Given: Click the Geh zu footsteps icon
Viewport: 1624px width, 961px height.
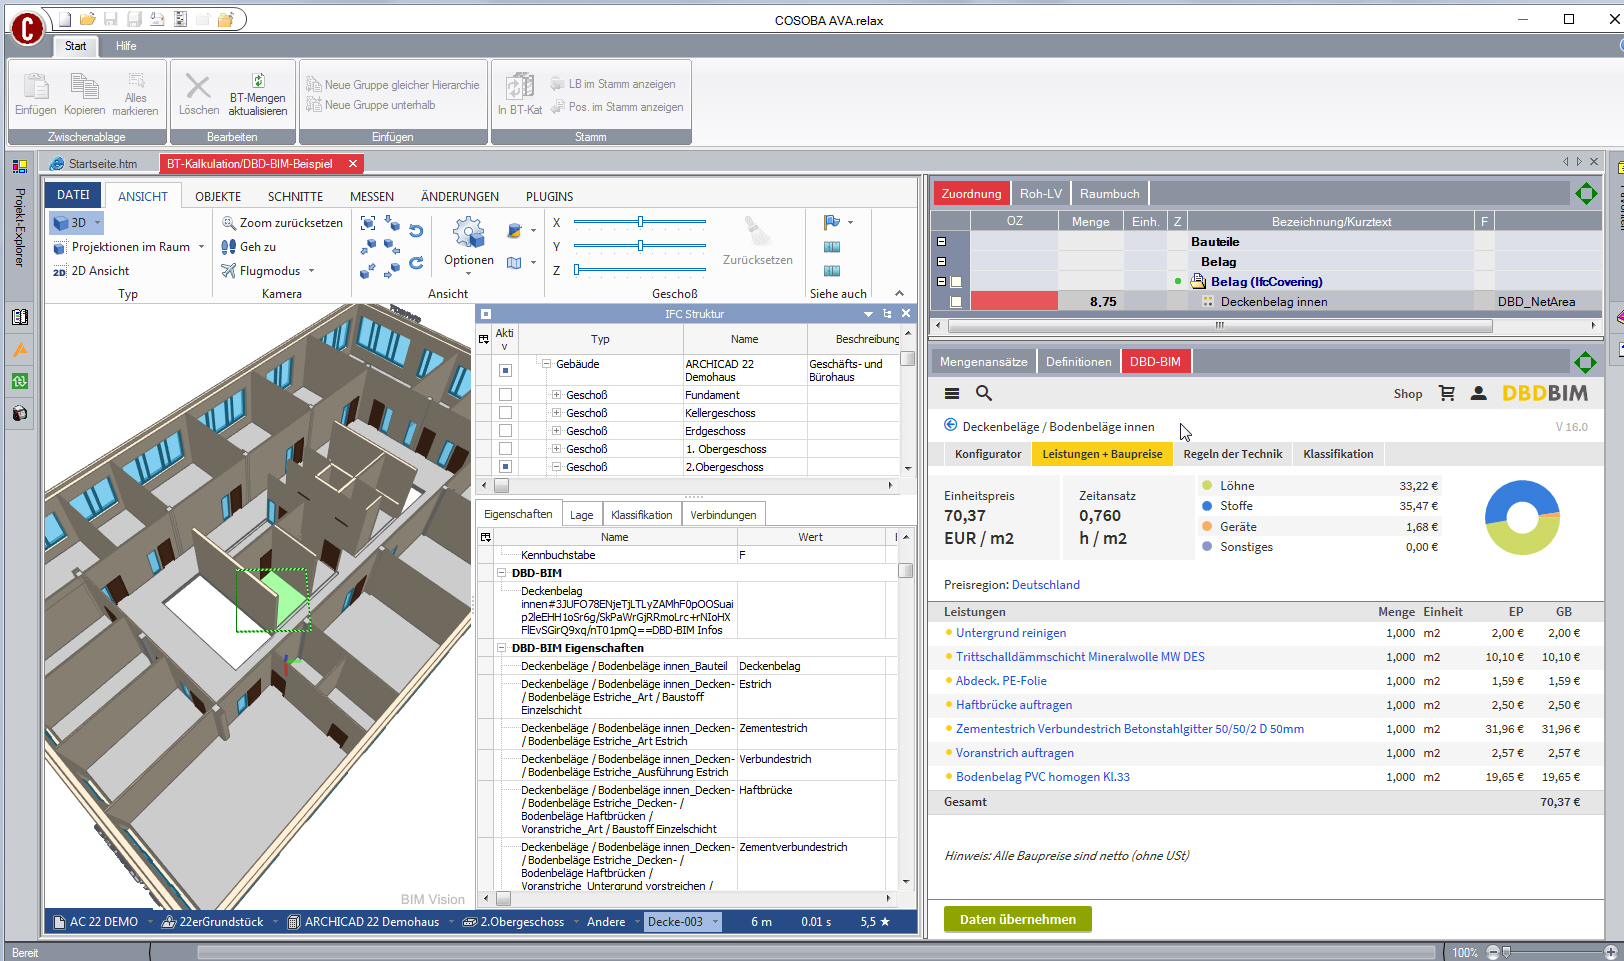Looking at the screenshot, I should point(227,247).
